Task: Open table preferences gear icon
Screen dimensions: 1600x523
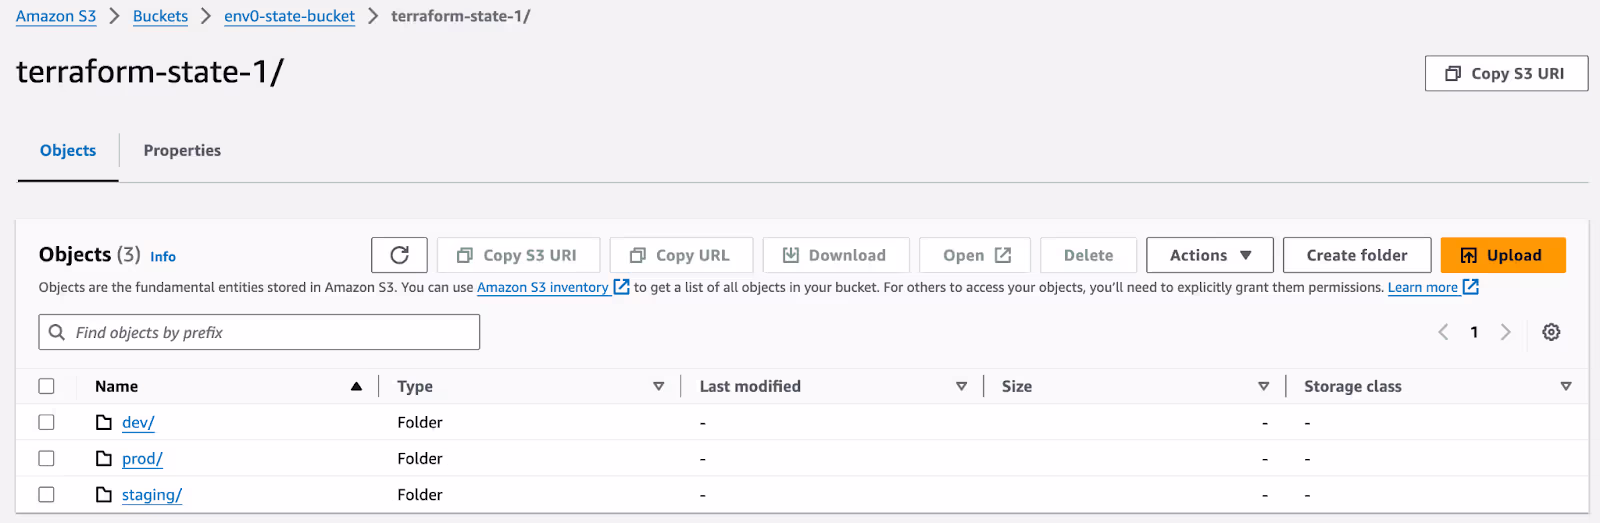Action: point(1551,332)
